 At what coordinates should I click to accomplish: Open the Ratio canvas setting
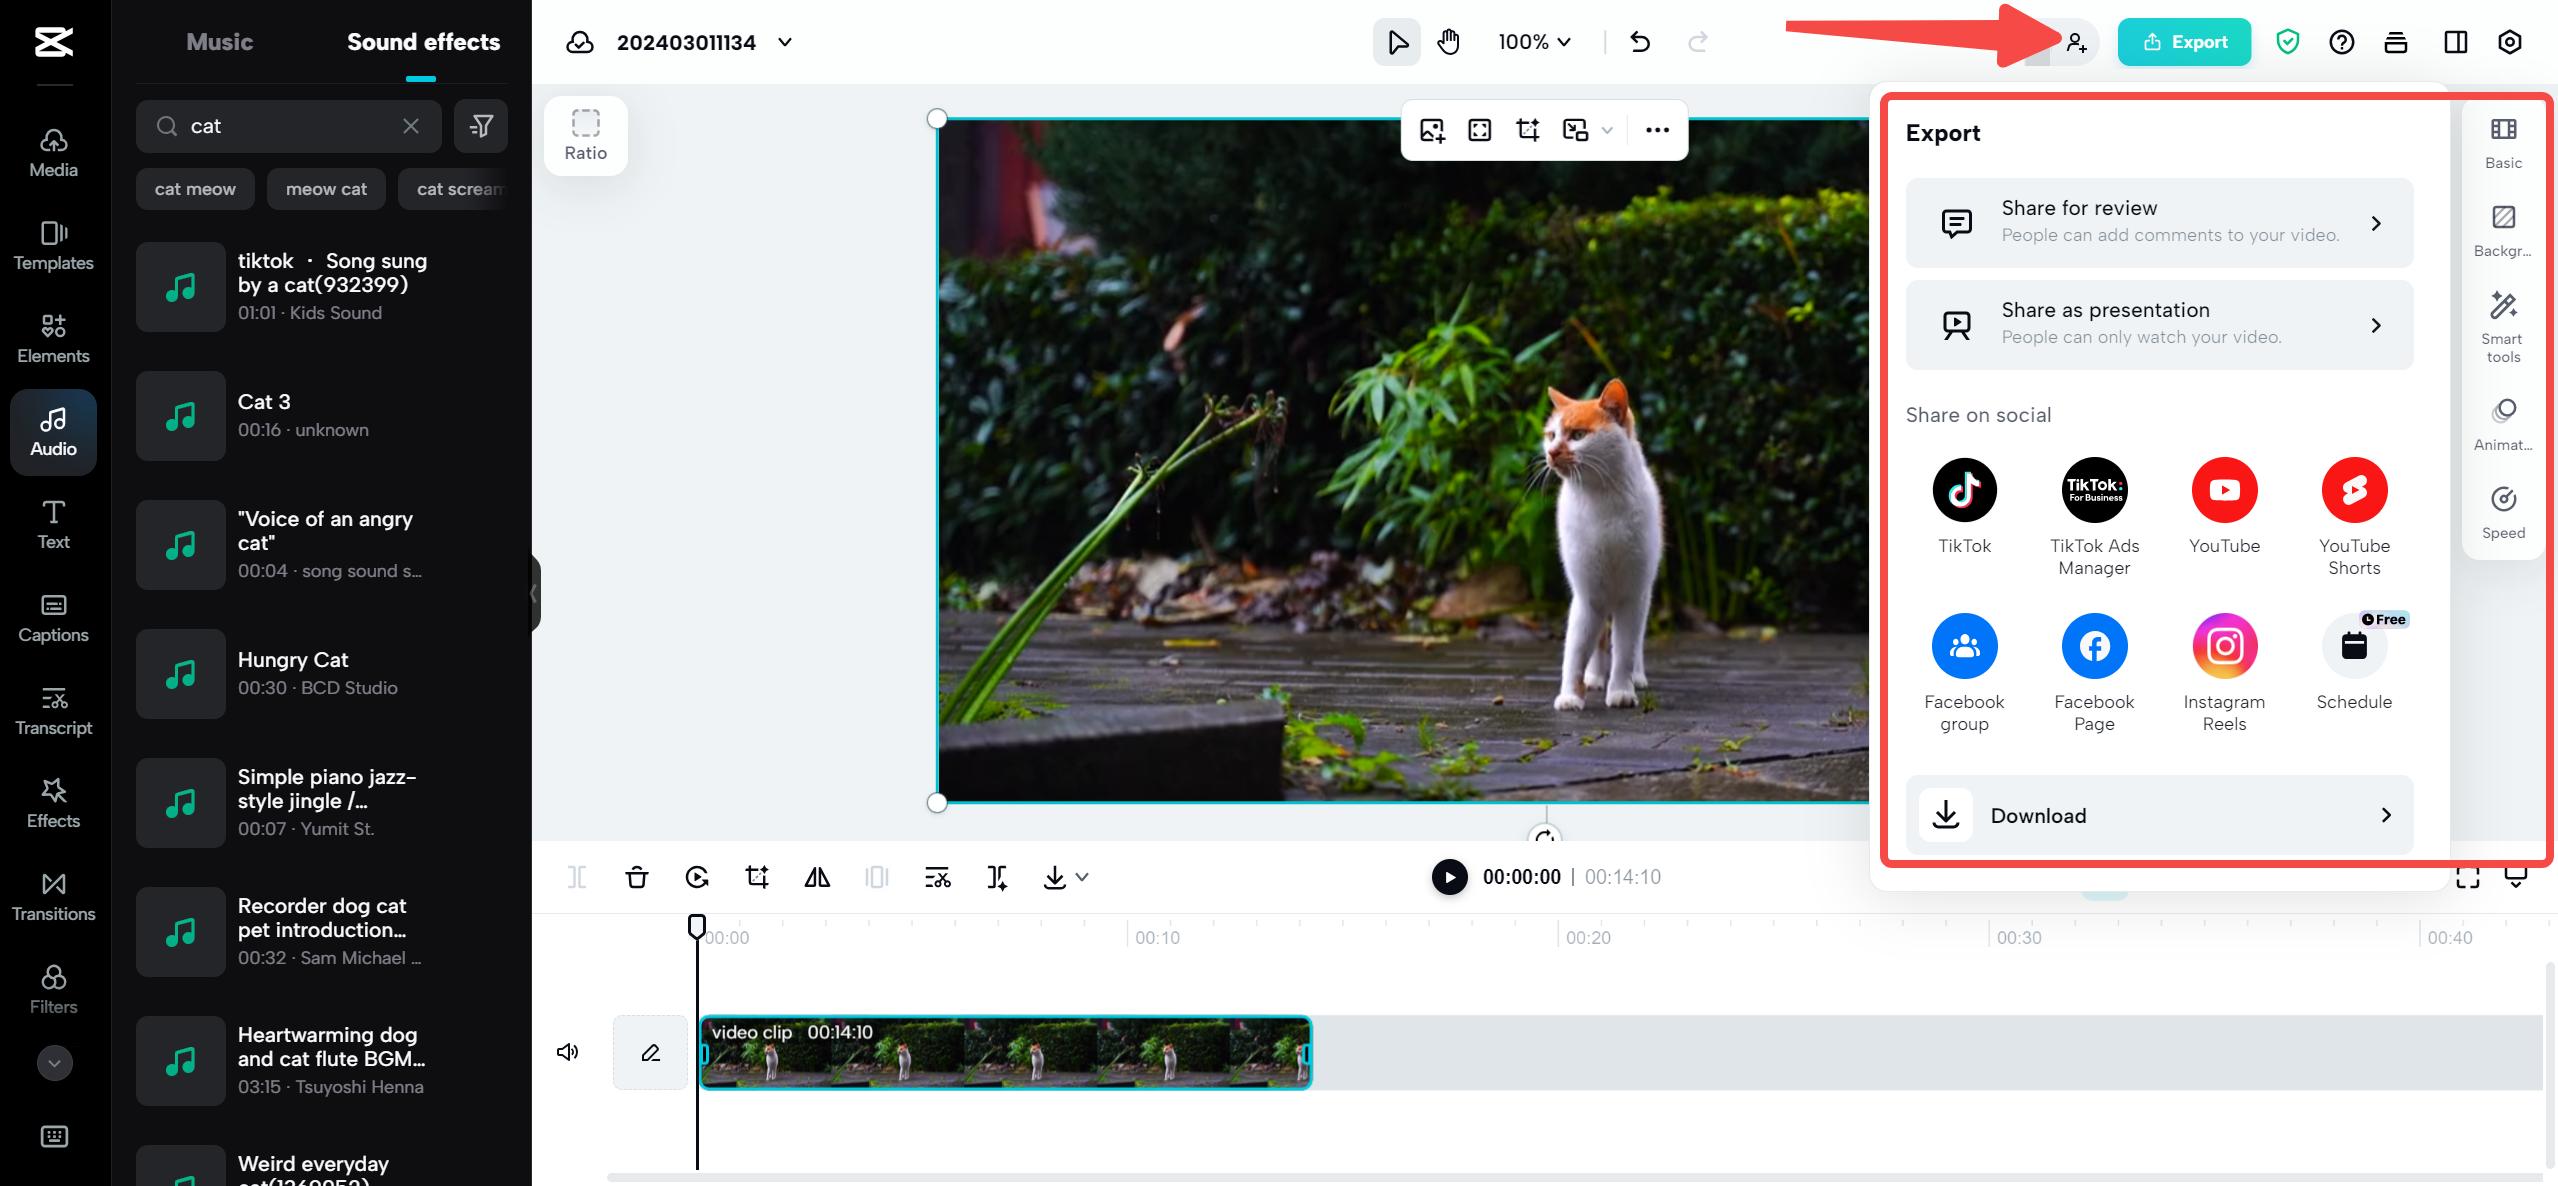coord(585,135)
